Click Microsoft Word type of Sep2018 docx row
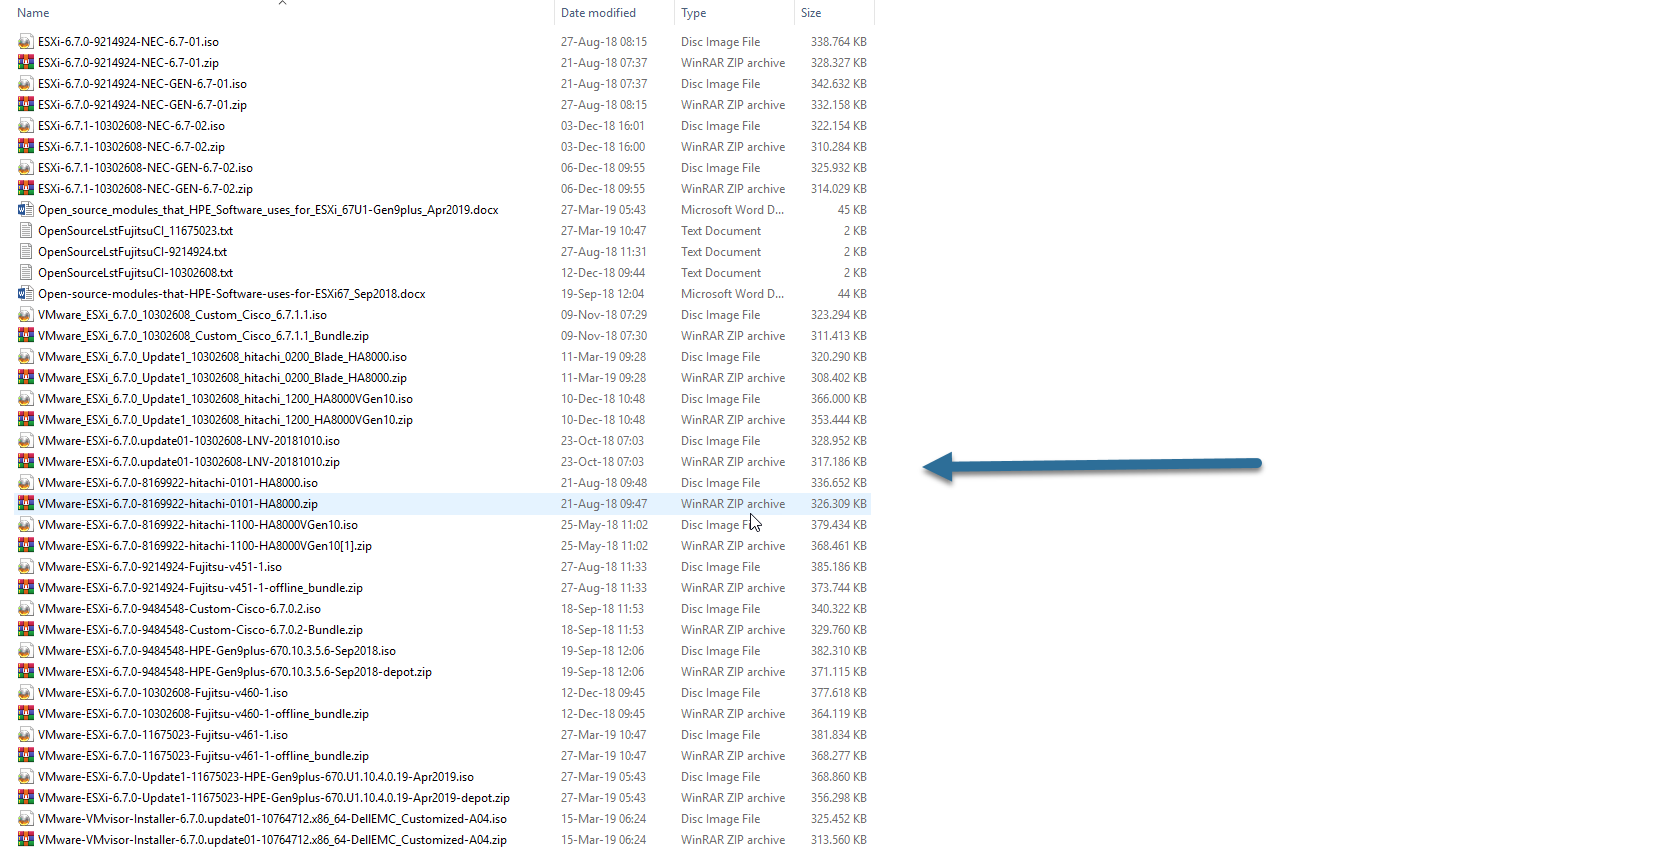 coord(732,294)
